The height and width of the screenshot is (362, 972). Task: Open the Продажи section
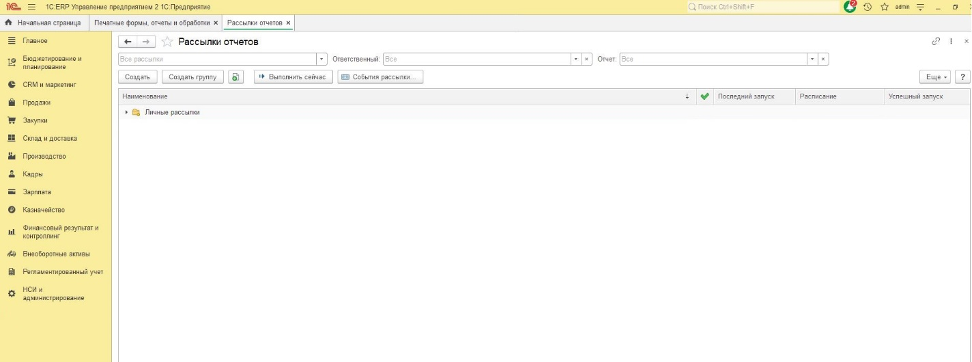point(37,102)
